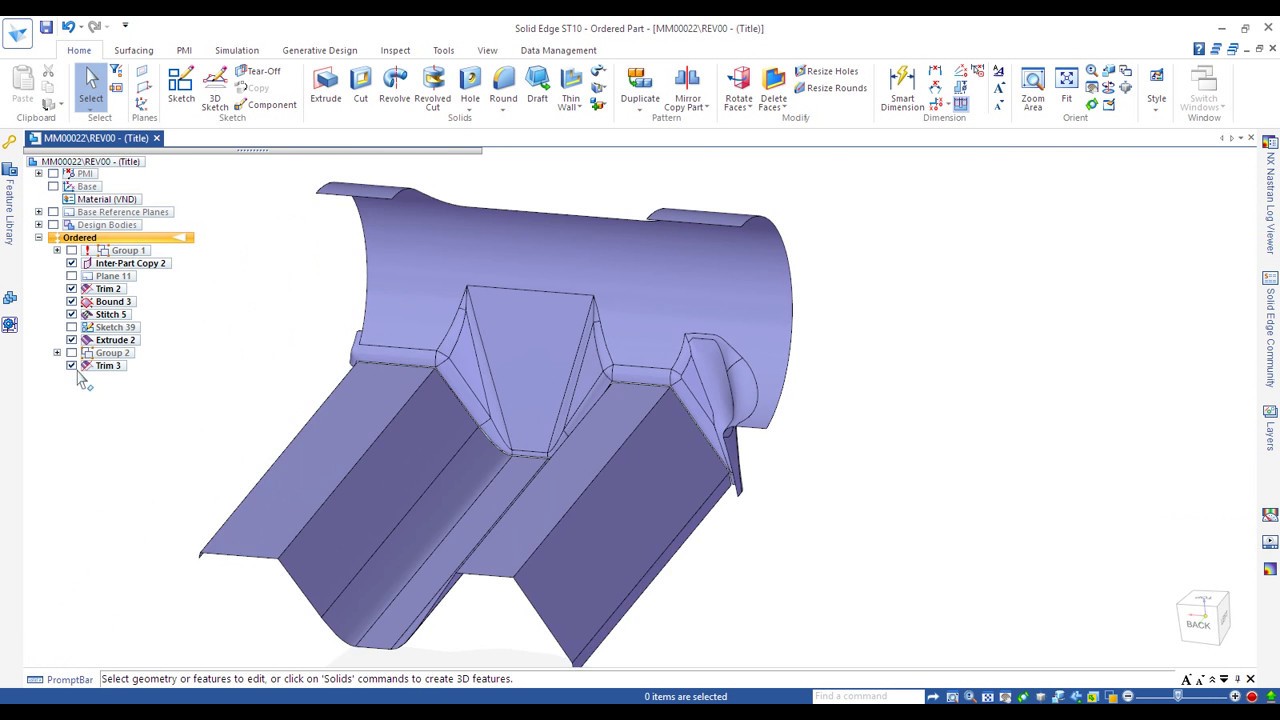Viewport: 1280px width, 720px height.
Task: Click the Duplicate pattern button
Action: (x=640, y=86)
